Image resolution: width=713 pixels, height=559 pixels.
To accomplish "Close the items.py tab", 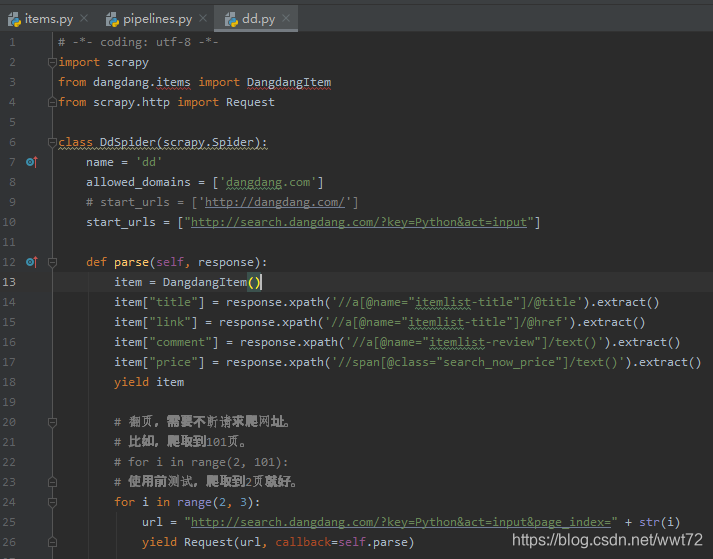I will point(84,18).
